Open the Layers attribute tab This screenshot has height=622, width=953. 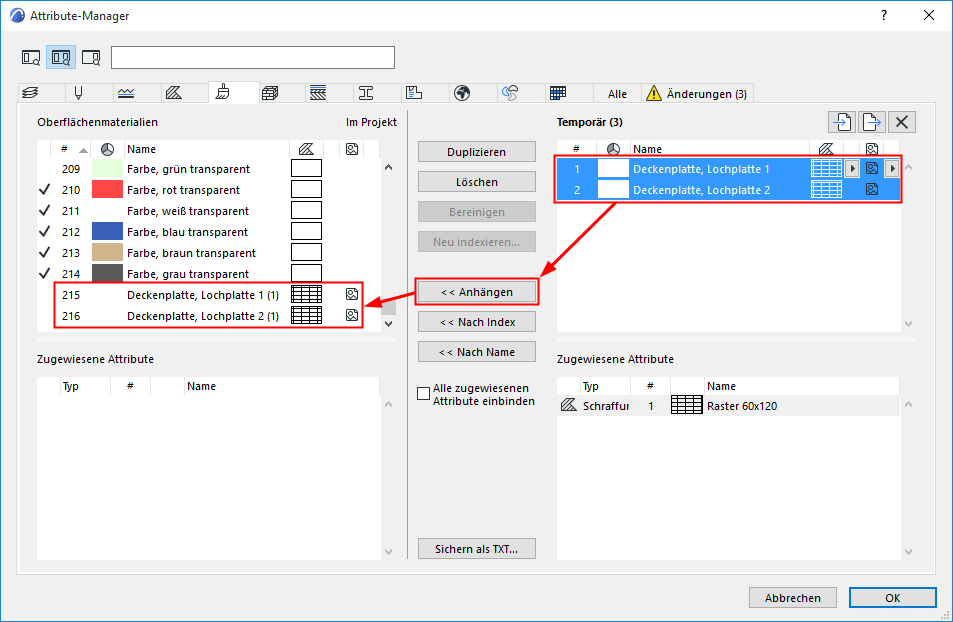point(30,93)
